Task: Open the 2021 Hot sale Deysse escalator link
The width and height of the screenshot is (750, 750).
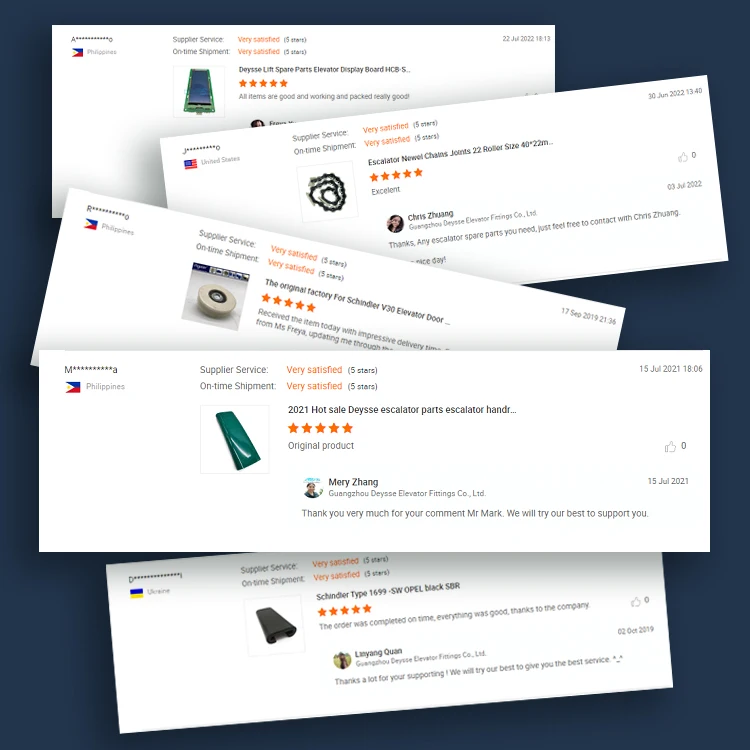Action: click(x=402, y=409)
